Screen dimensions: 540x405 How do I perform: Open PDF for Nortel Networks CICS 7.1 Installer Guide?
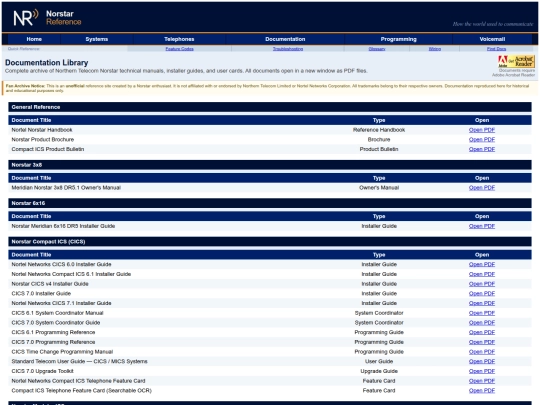click(482, 303)
